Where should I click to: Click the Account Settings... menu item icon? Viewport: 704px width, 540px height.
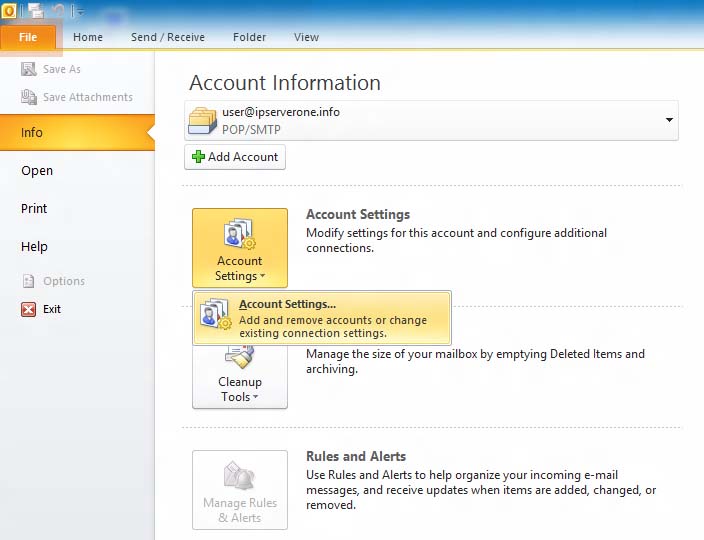216,313
